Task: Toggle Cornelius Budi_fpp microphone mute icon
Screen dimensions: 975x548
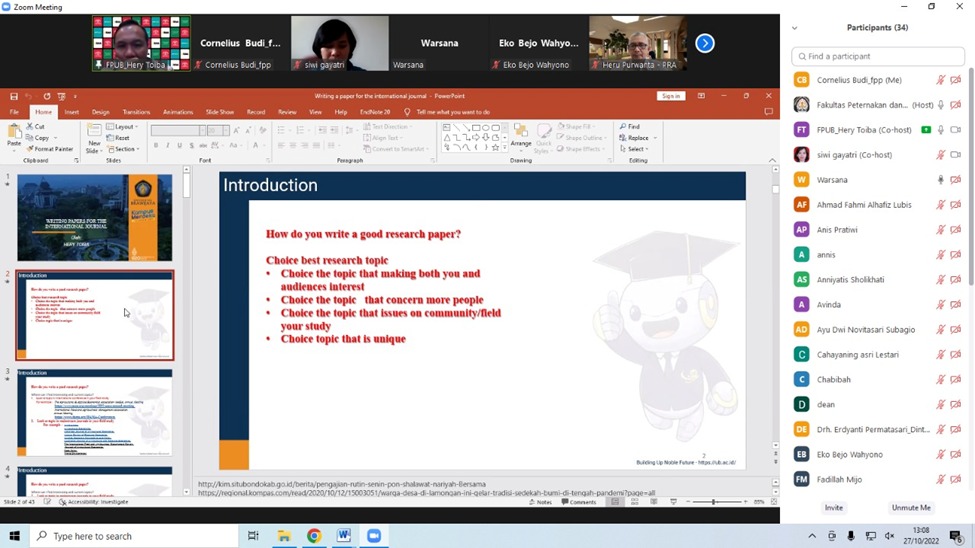Action: pos(940,80)
